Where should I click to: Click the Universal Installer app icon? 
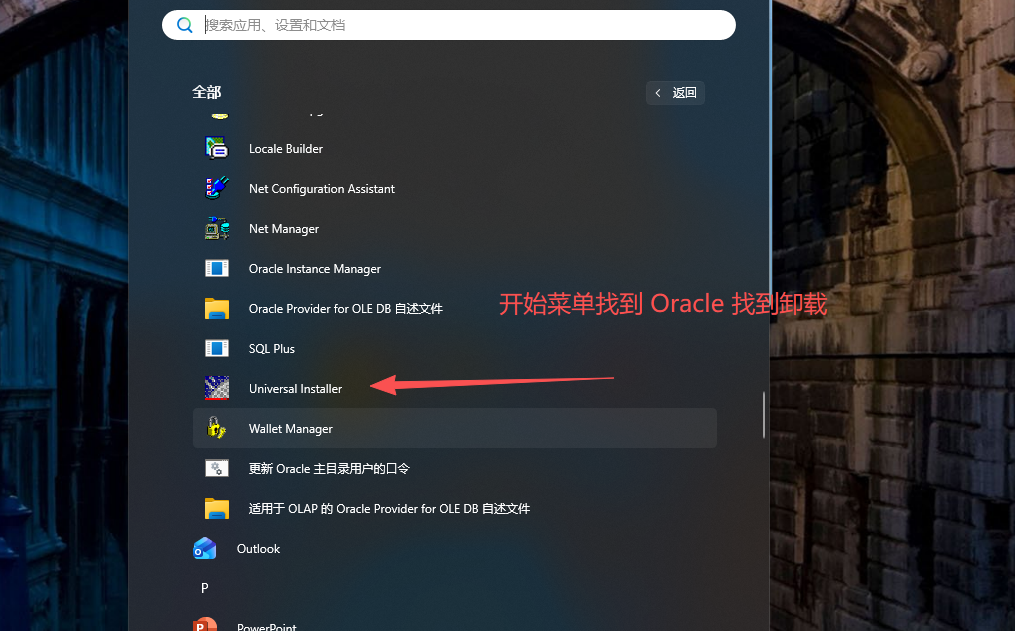pyautogui.click(x=217, y=388)
